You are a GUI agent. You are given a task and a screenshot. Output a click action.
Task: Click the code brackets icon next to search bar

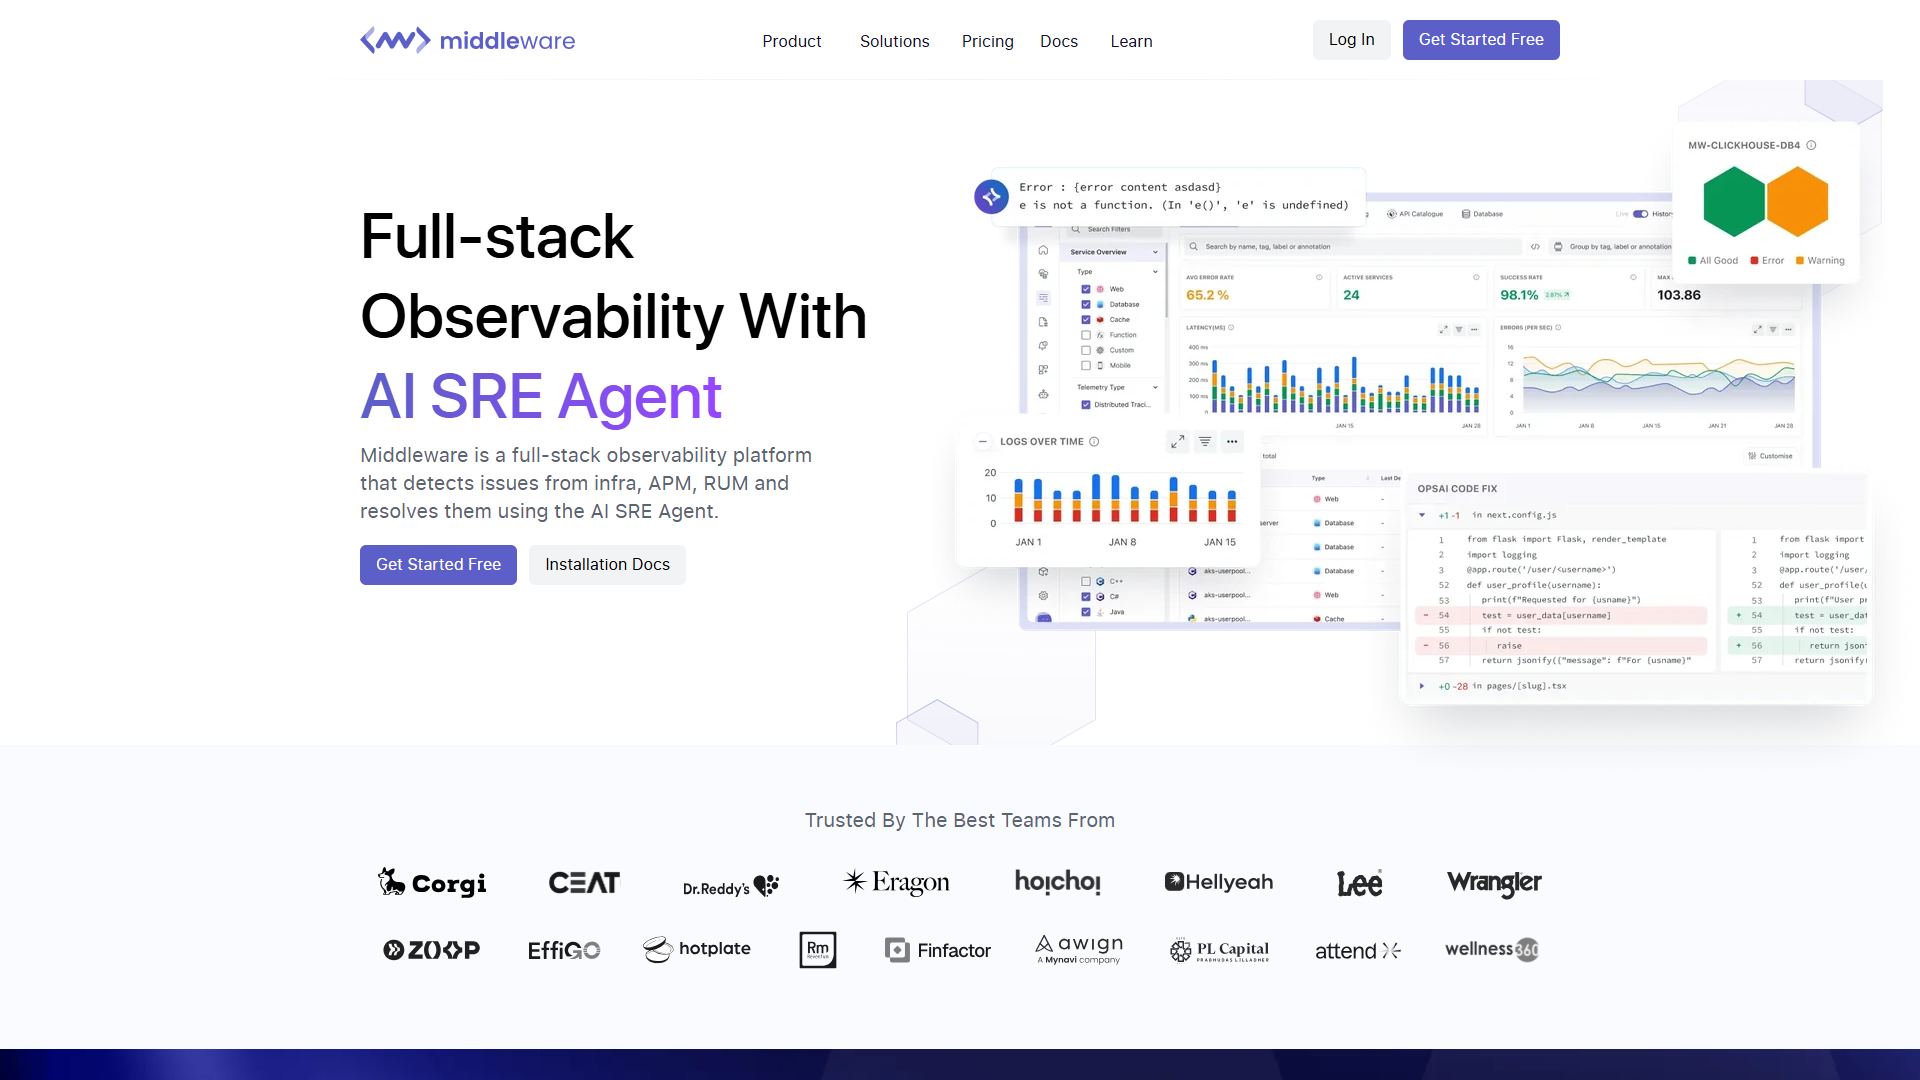[1535, 246]
